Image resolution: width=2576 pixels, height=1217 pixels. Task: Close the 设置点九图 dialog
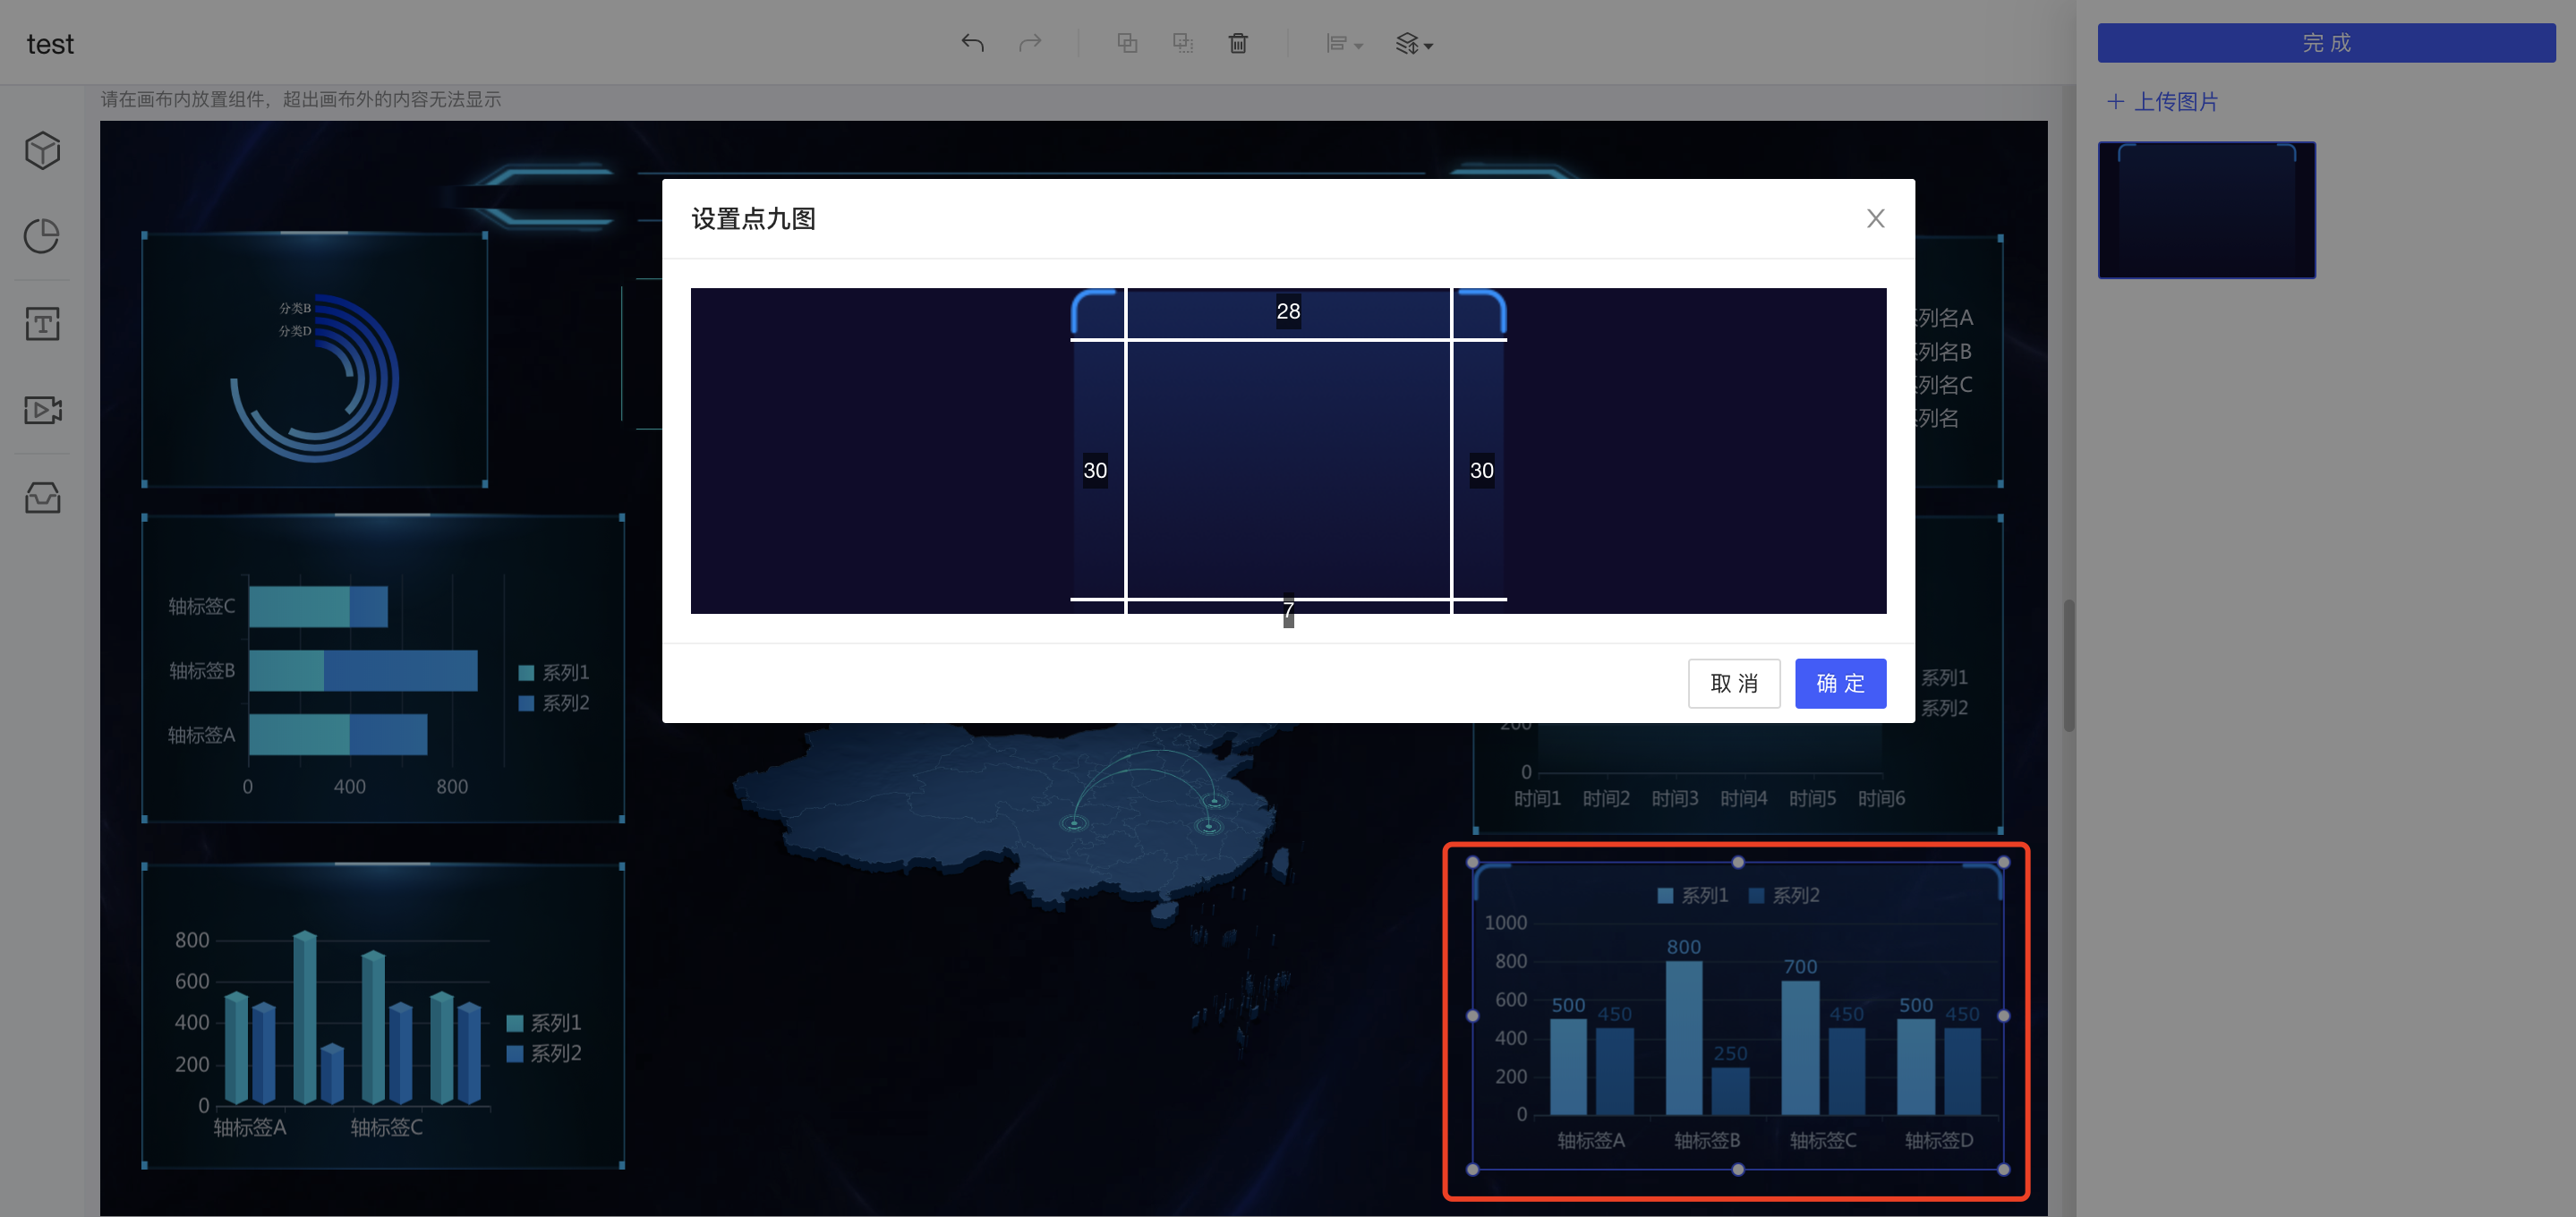click(1875, 218)
